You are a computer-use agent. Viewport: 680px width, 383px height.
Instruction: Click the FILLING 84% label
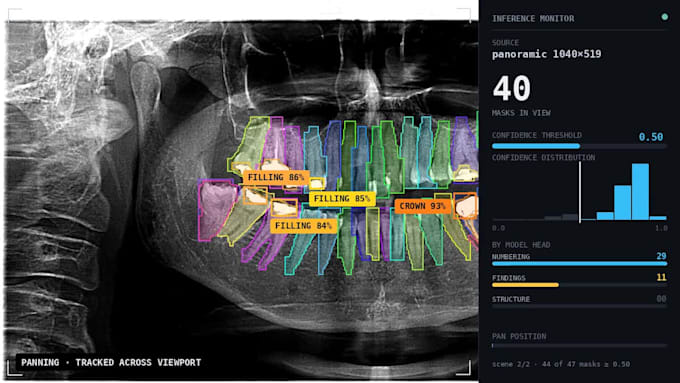303,226
